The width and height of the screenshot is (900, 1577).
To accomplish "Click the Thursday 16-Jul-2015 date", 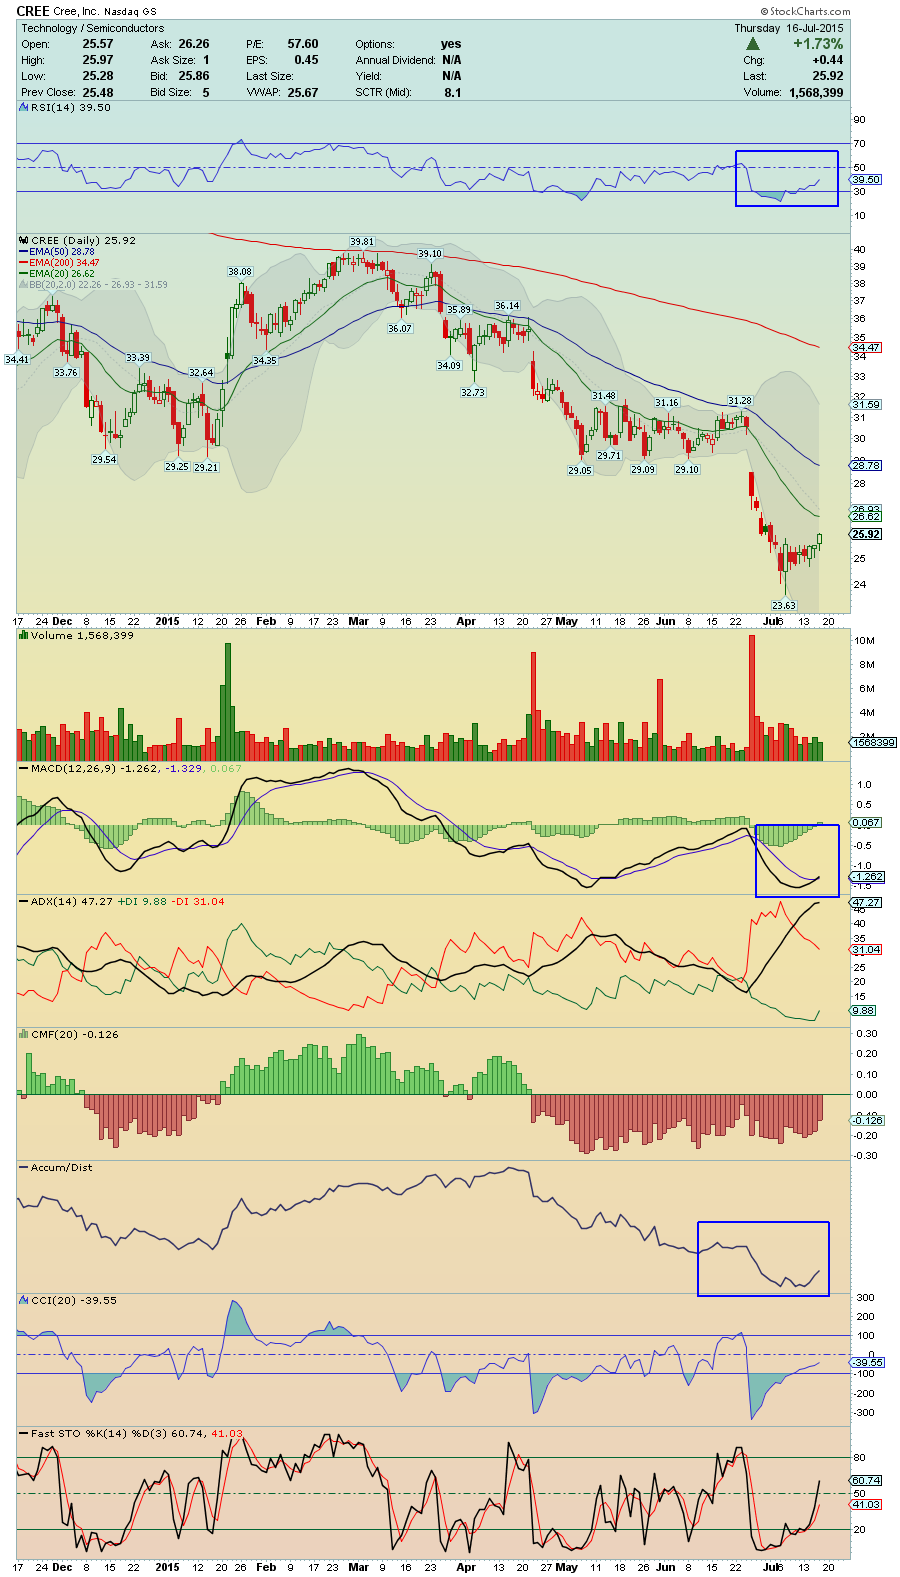I will (x=789, y=28).
